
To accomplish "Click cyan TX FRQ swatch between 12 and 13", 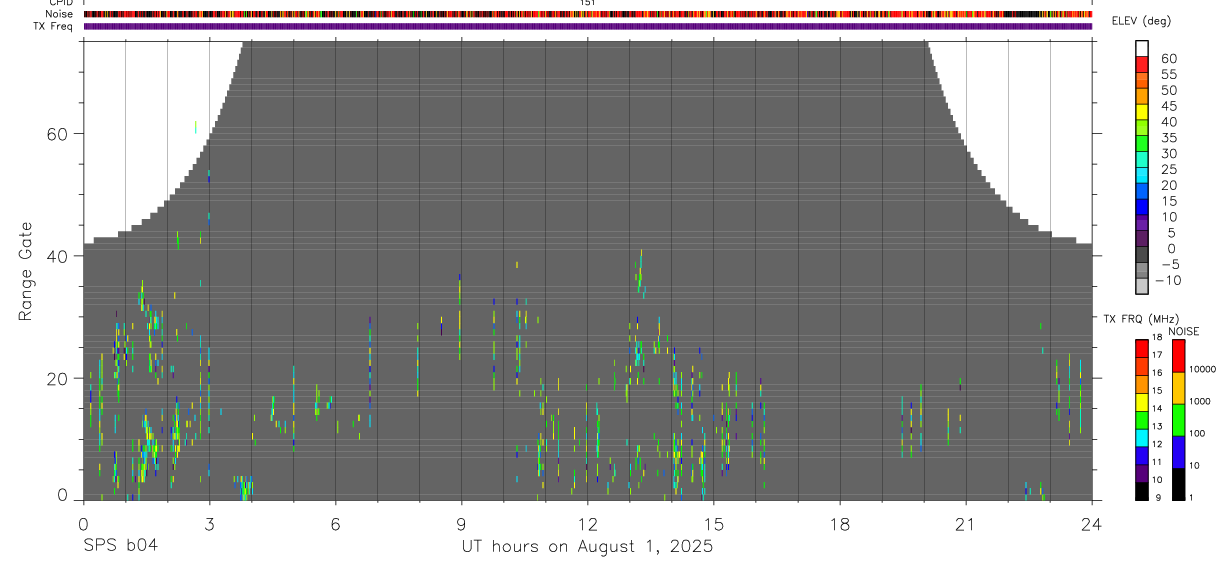I will [x=1142, y=437].
